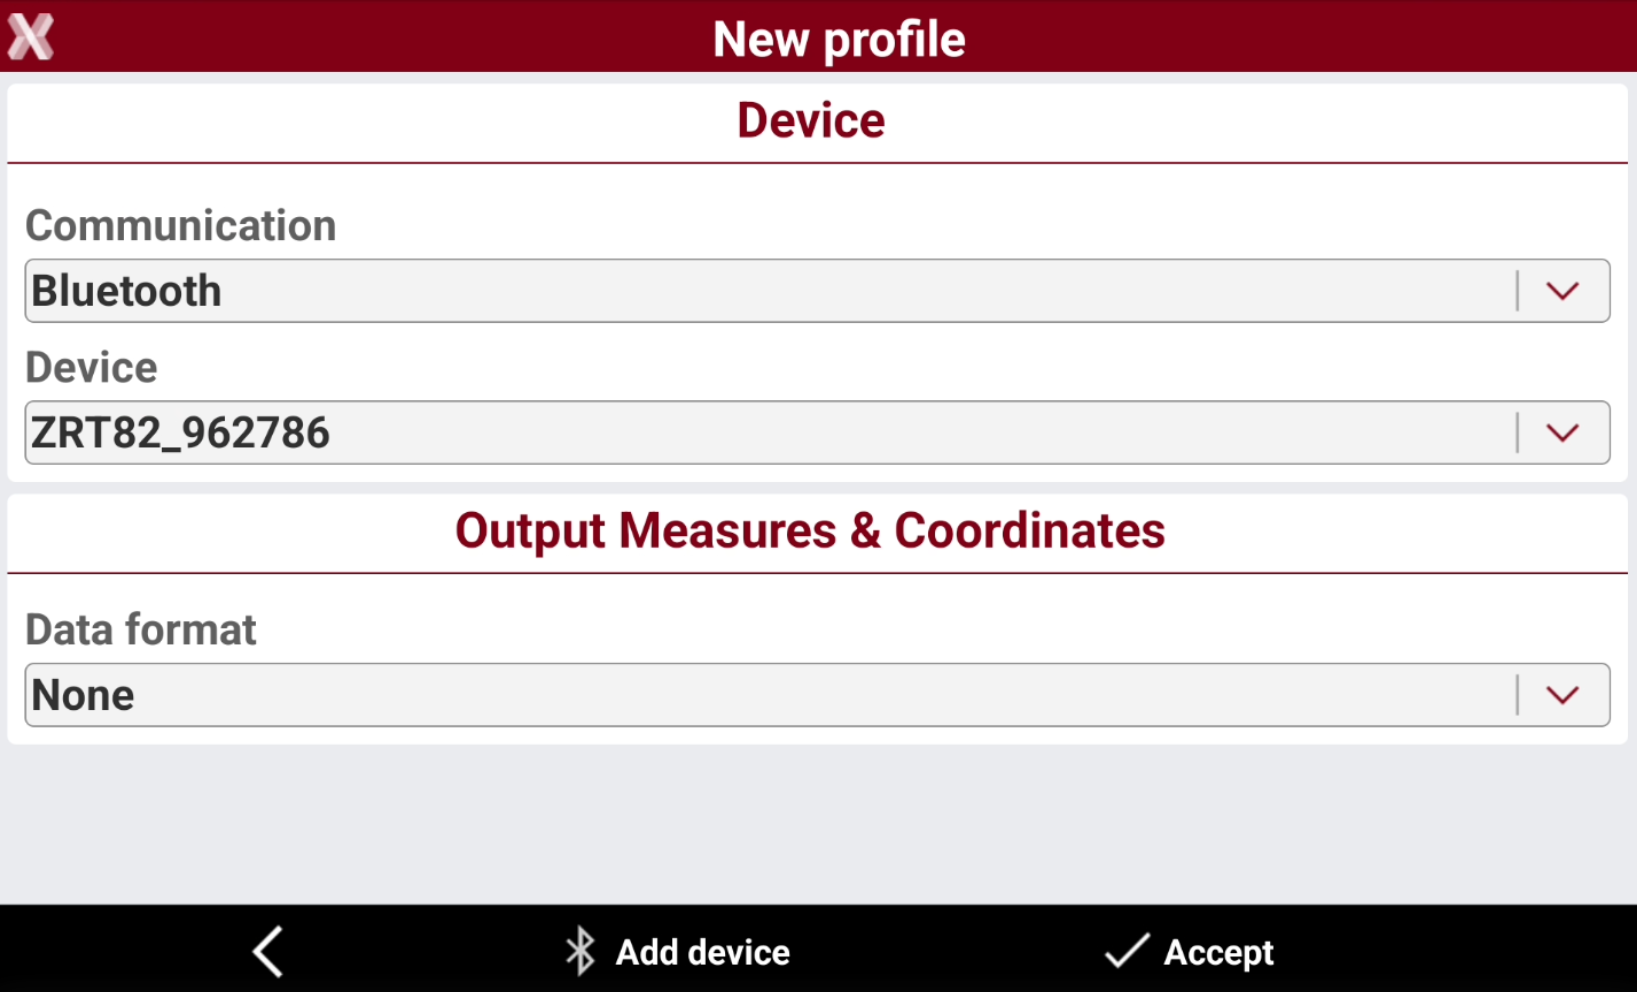Click the Communication field label
The image size is (1637, 992).
point(181,226)
